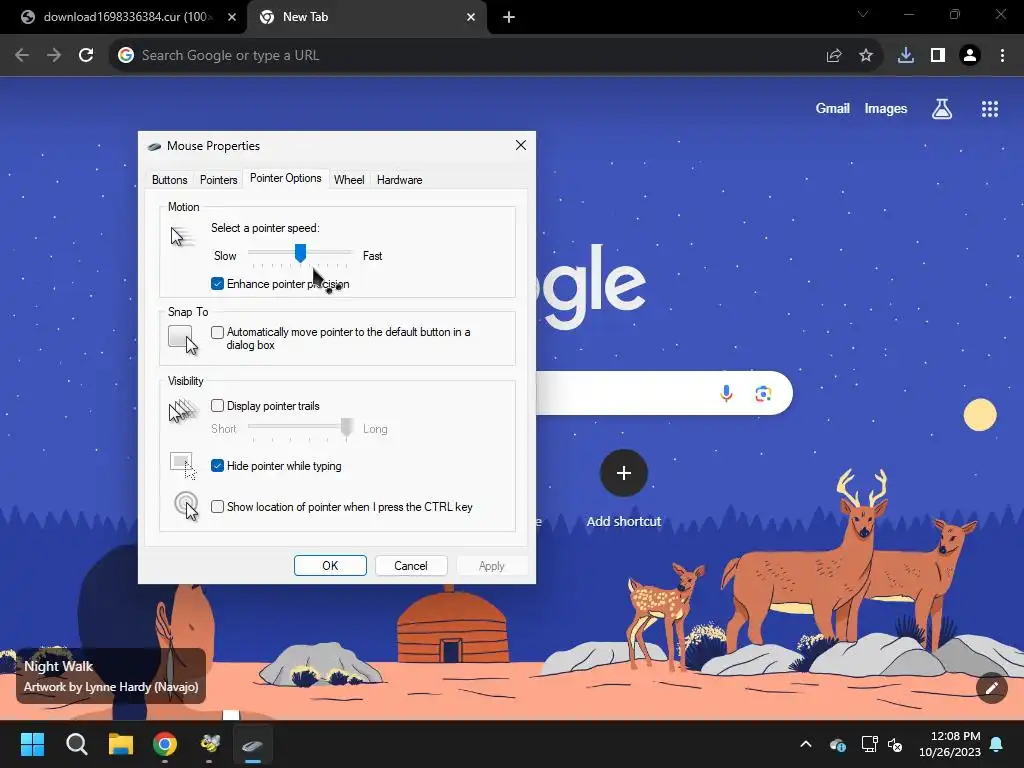Image resolution: width=1024 pixels, height=768 pixels.
Task: Click the Chrome icon in taskbar
Action: (165, 744)
